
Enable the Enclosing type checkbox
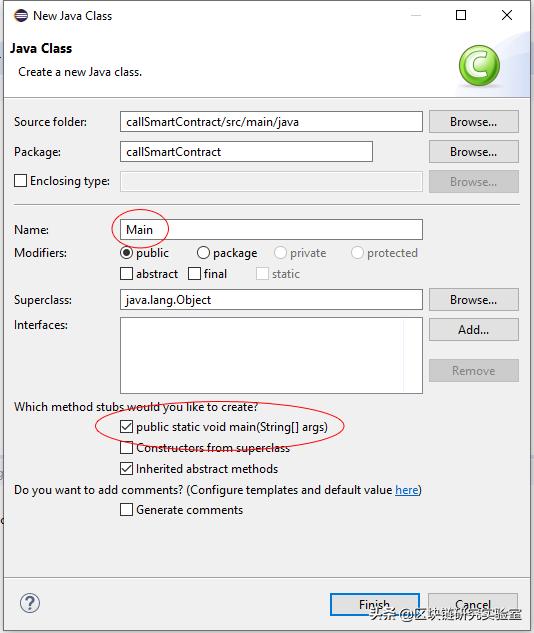coord(20,180)
